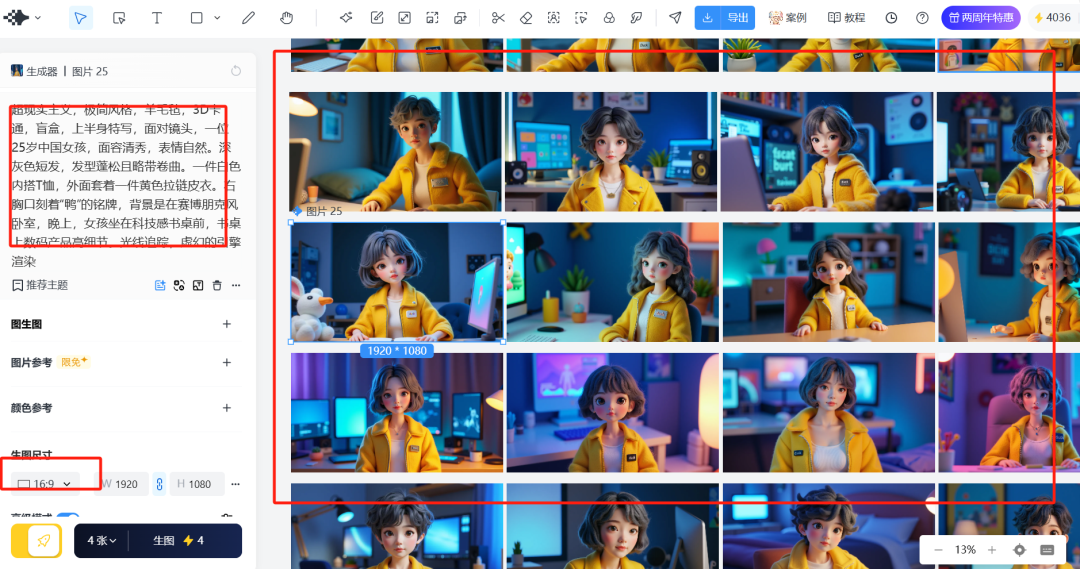Open the keyboard shortcuts icon
The height and width of the screenshot is (569, 1080).
[x=1047, y=550]
